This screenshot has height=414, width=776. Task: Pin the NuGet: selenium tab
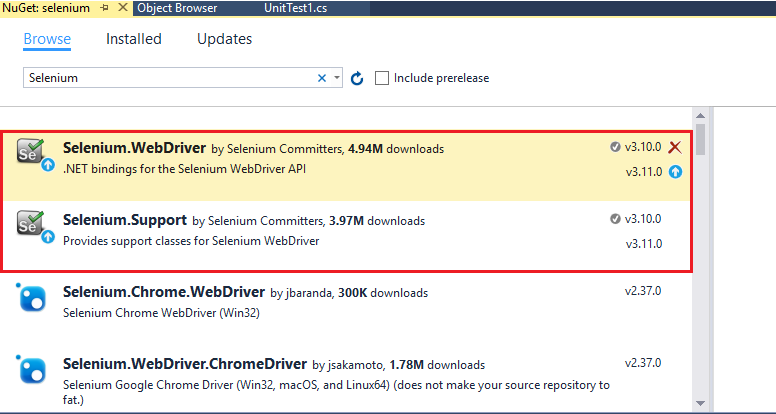pyautogui.click(x=105, y=8)
